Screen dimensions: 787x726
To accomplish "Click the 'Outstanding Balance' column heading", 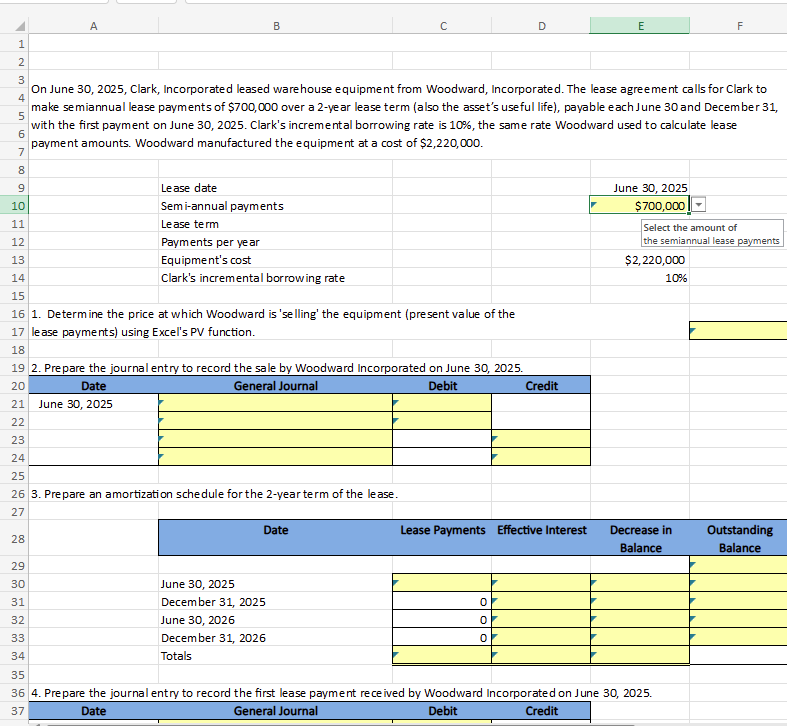I will click(x=740, y=539).
